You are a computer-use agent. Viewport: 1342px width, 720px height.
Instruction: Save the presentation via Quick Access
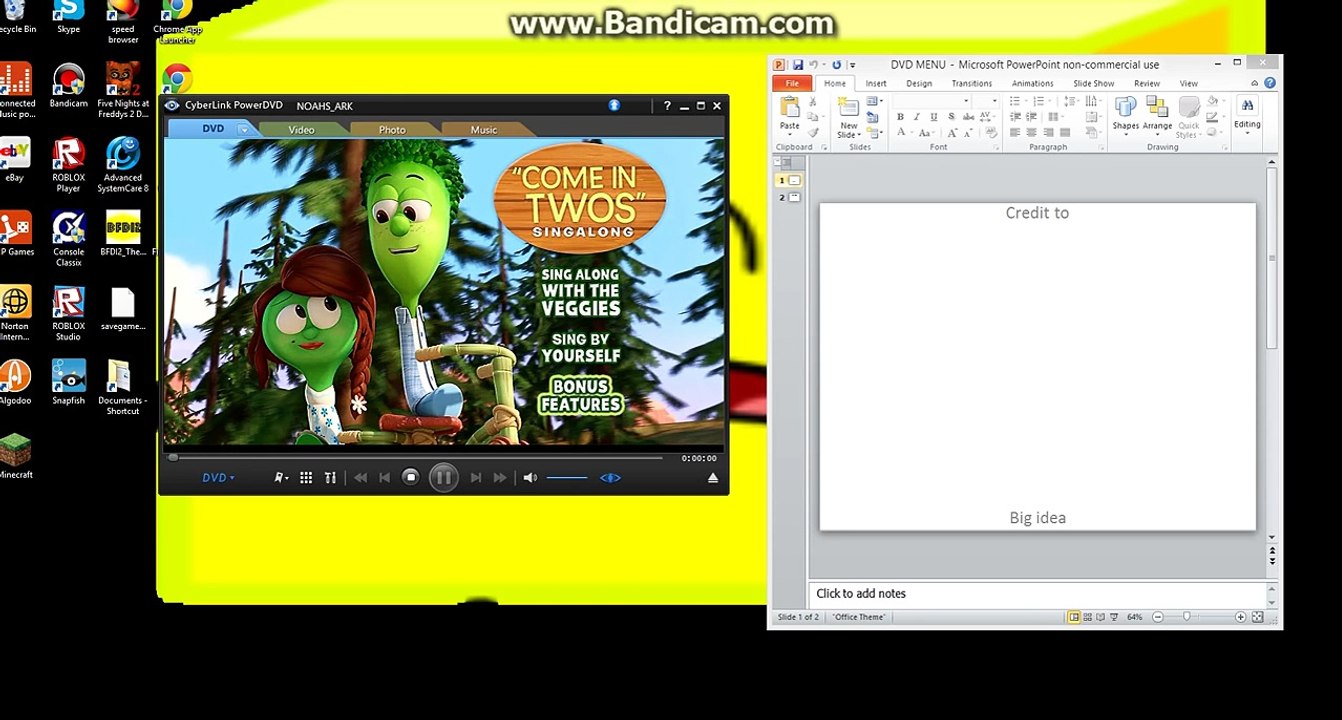click(x=797, y=65)
